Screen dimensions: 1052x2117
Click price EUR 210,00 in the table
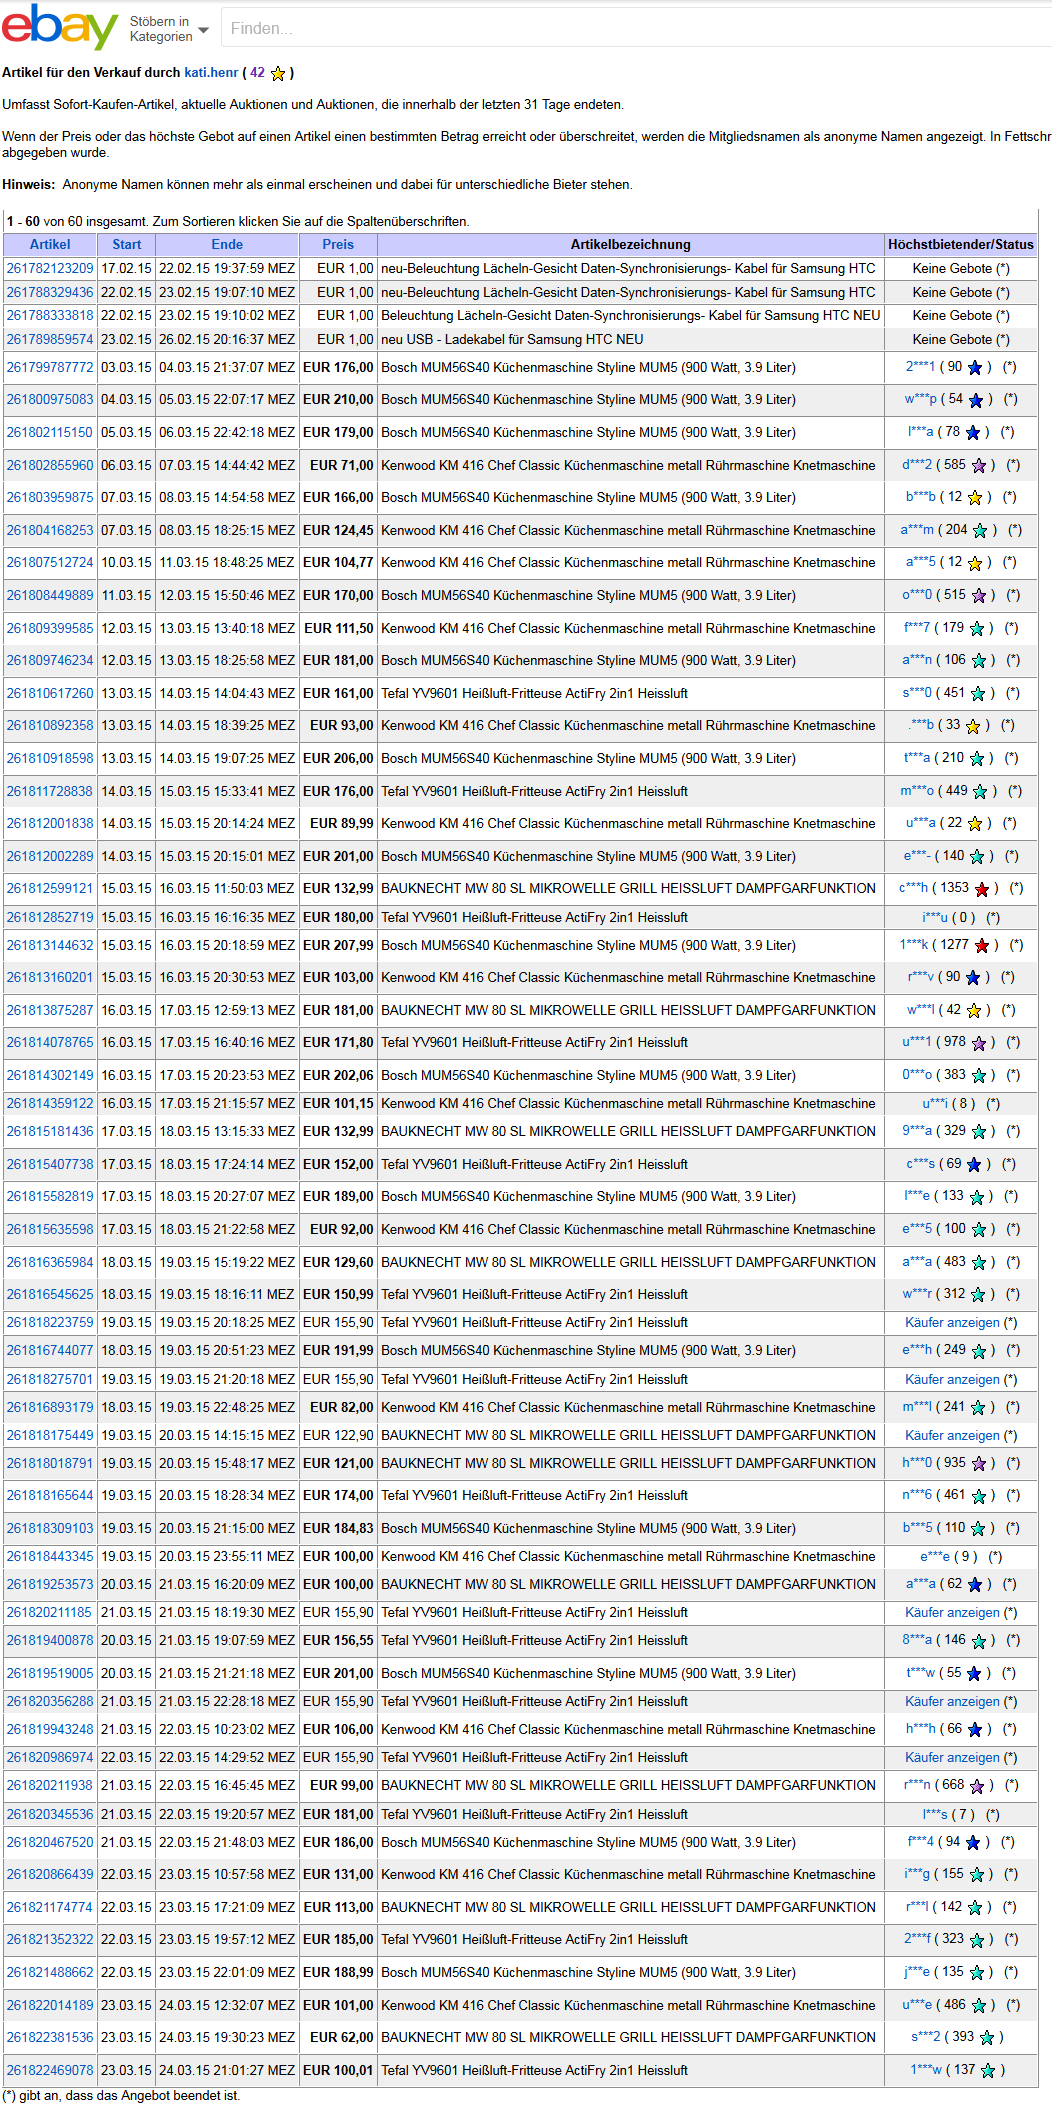tap(338, 399)
